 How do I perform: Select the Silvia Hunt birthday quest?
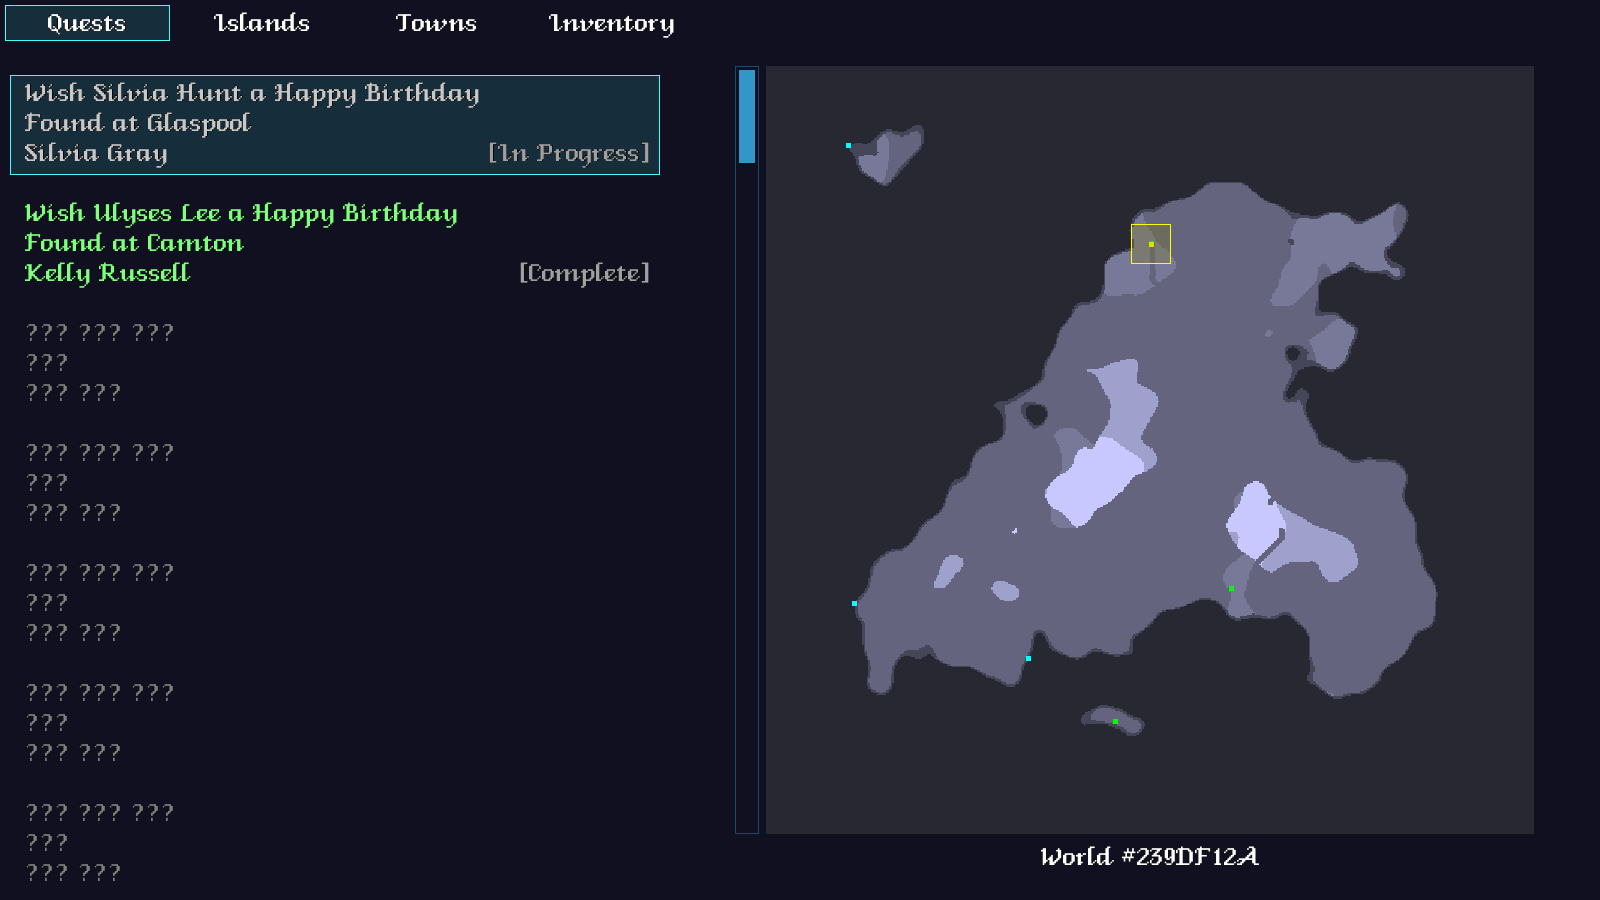click(334, 124)
